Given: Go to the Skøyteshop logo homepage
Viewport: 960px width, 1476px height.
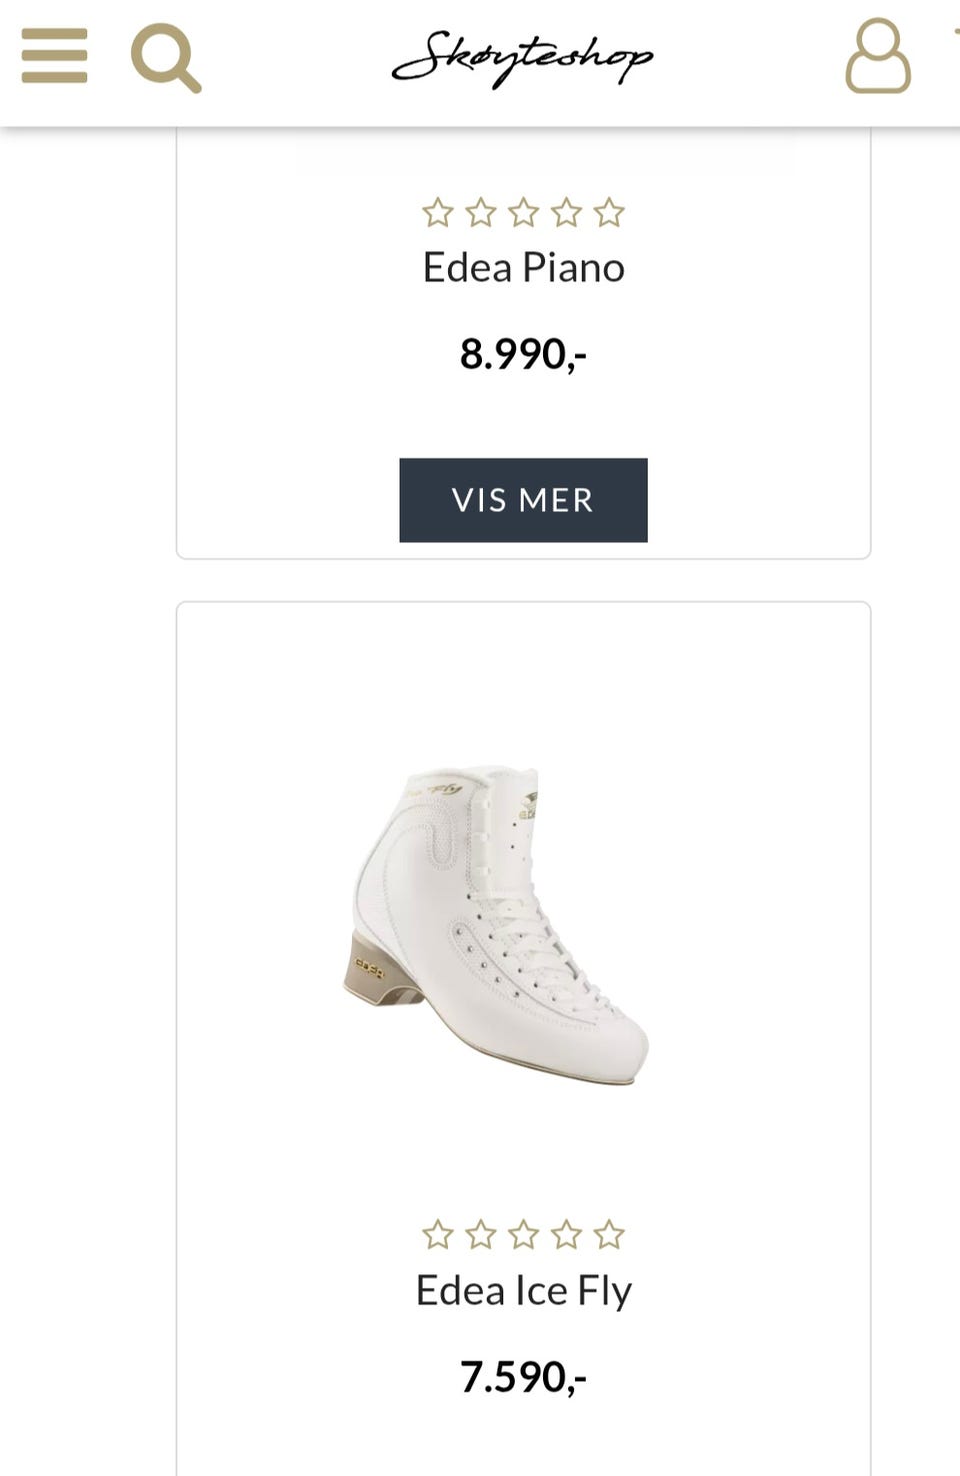Looking at the screenshot, I should 522,58.
